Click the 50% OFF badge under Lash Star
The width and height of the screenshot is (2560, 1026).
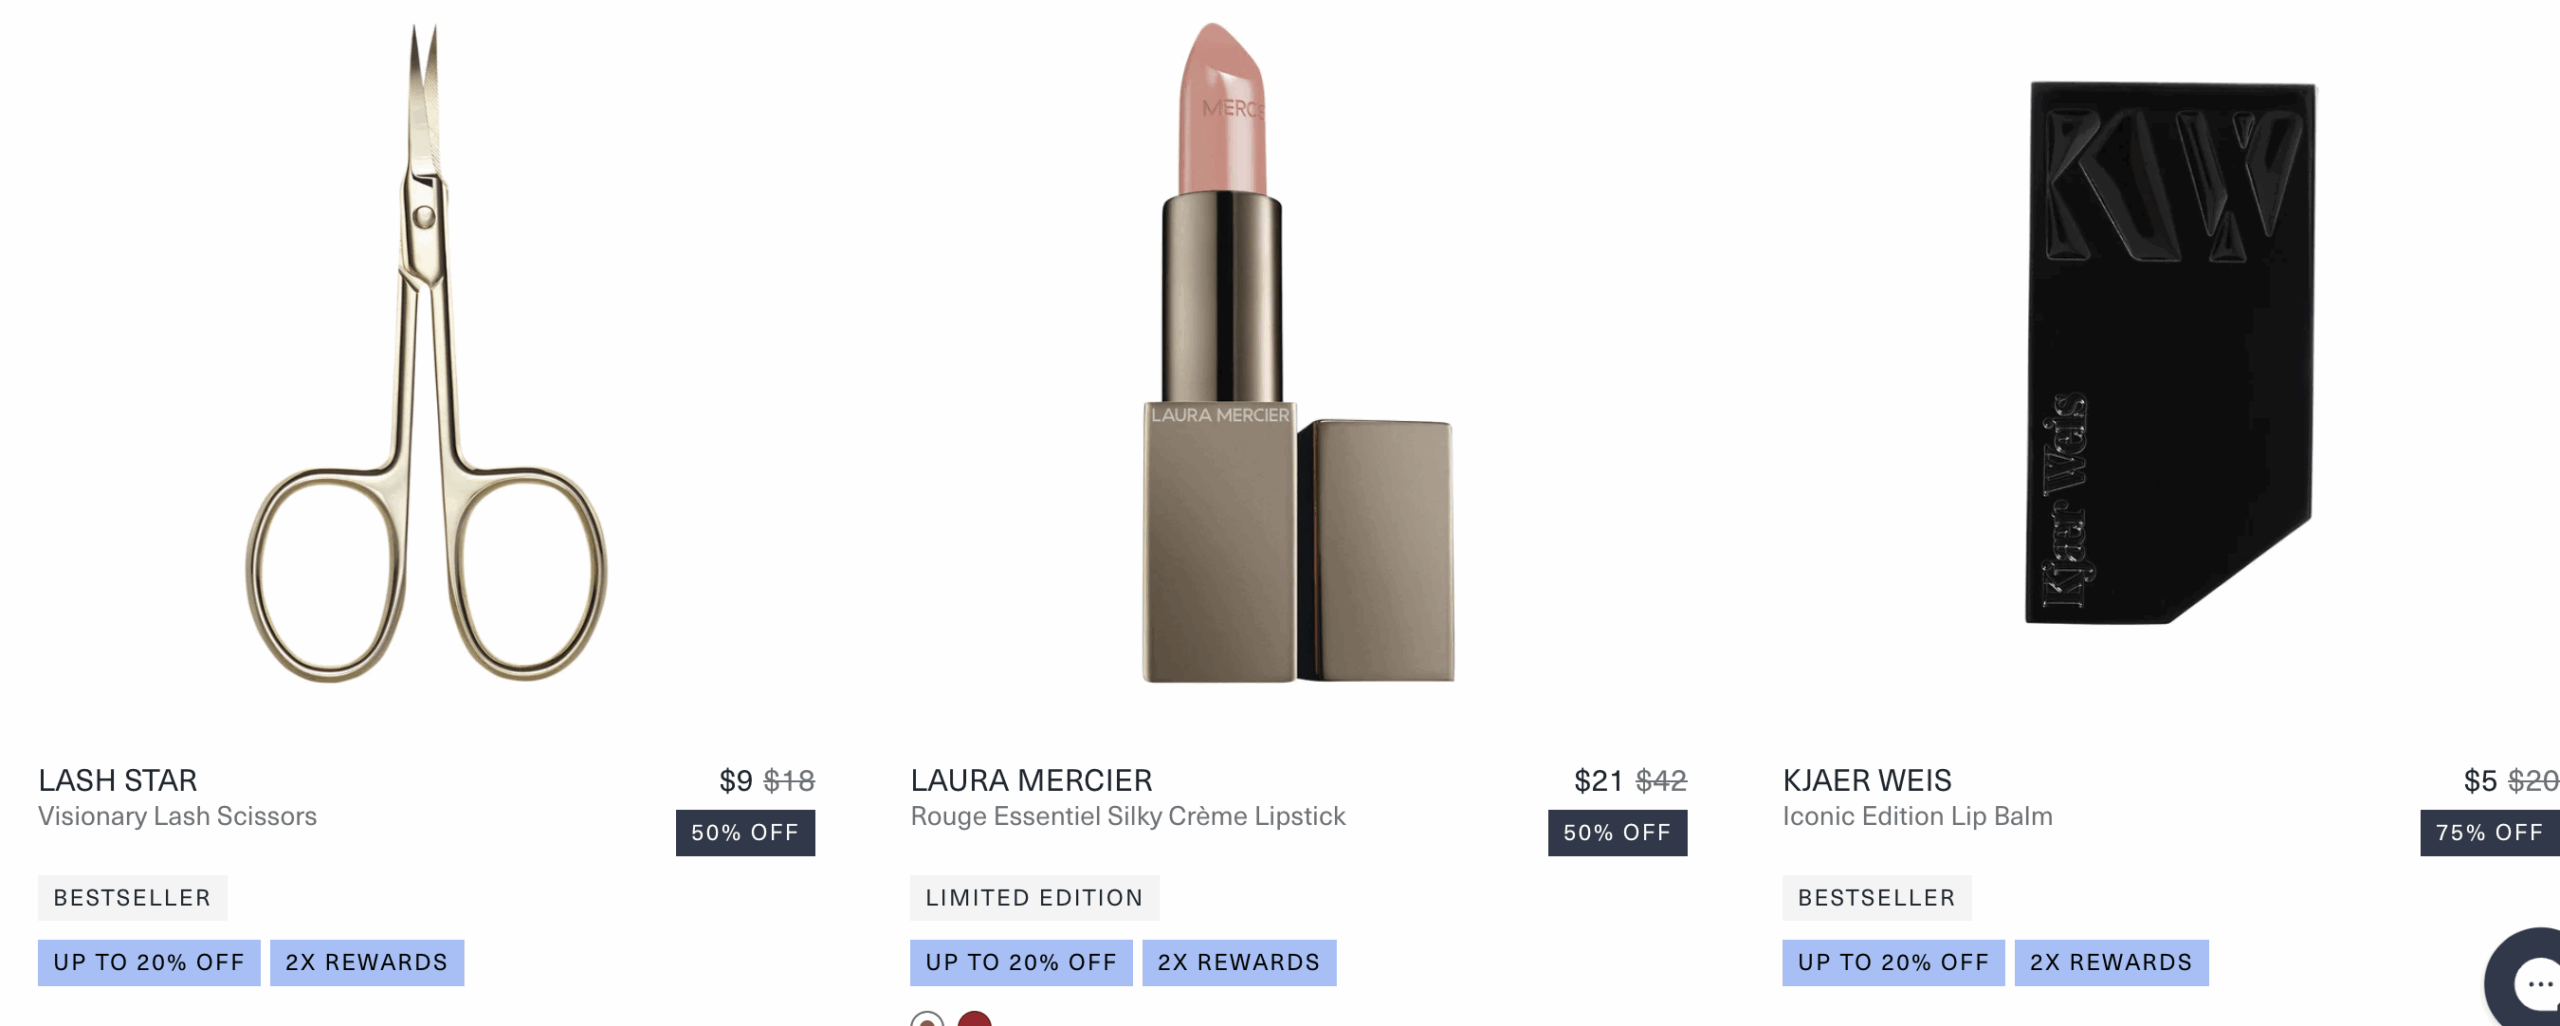[x=745, y=833]
